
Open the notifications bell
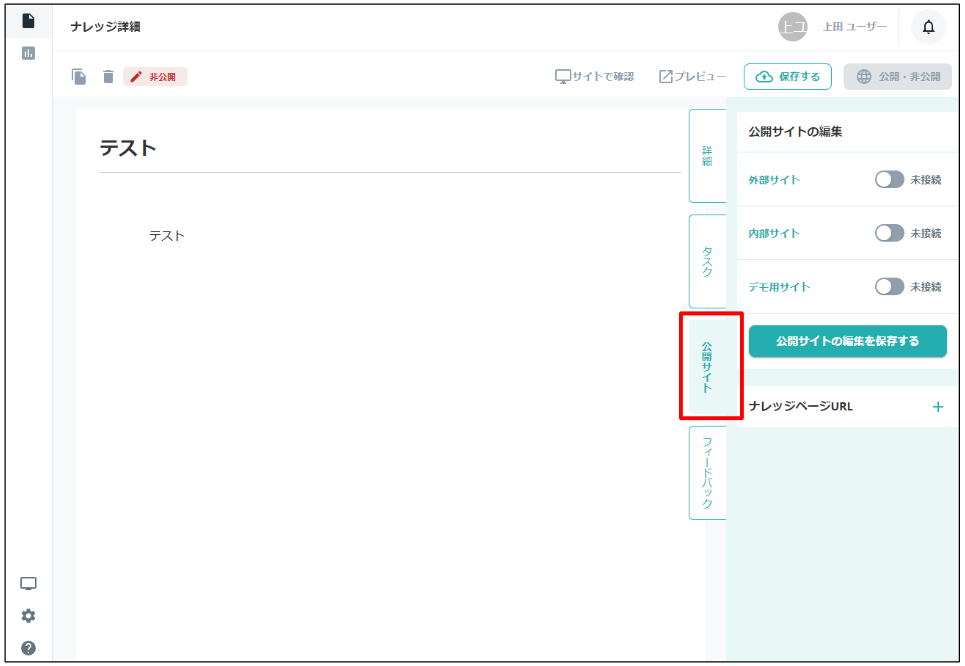[928, 27]
